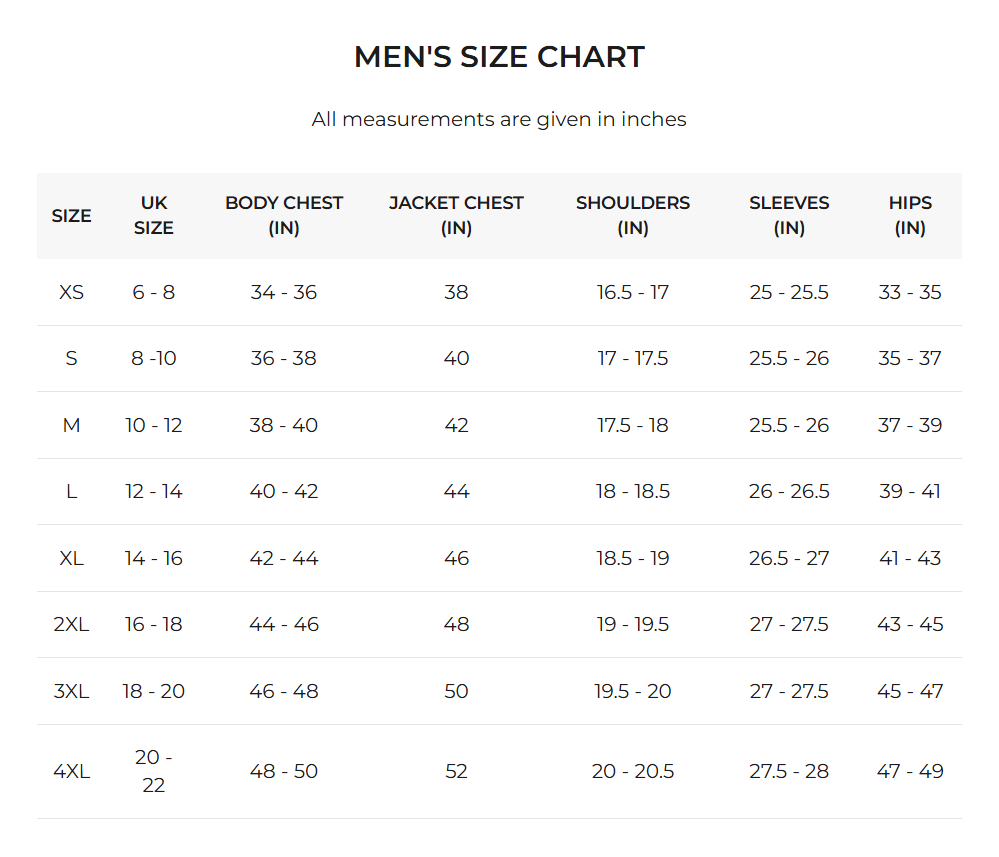
Task: Select the SIZE column header
Action: (71, 216)
